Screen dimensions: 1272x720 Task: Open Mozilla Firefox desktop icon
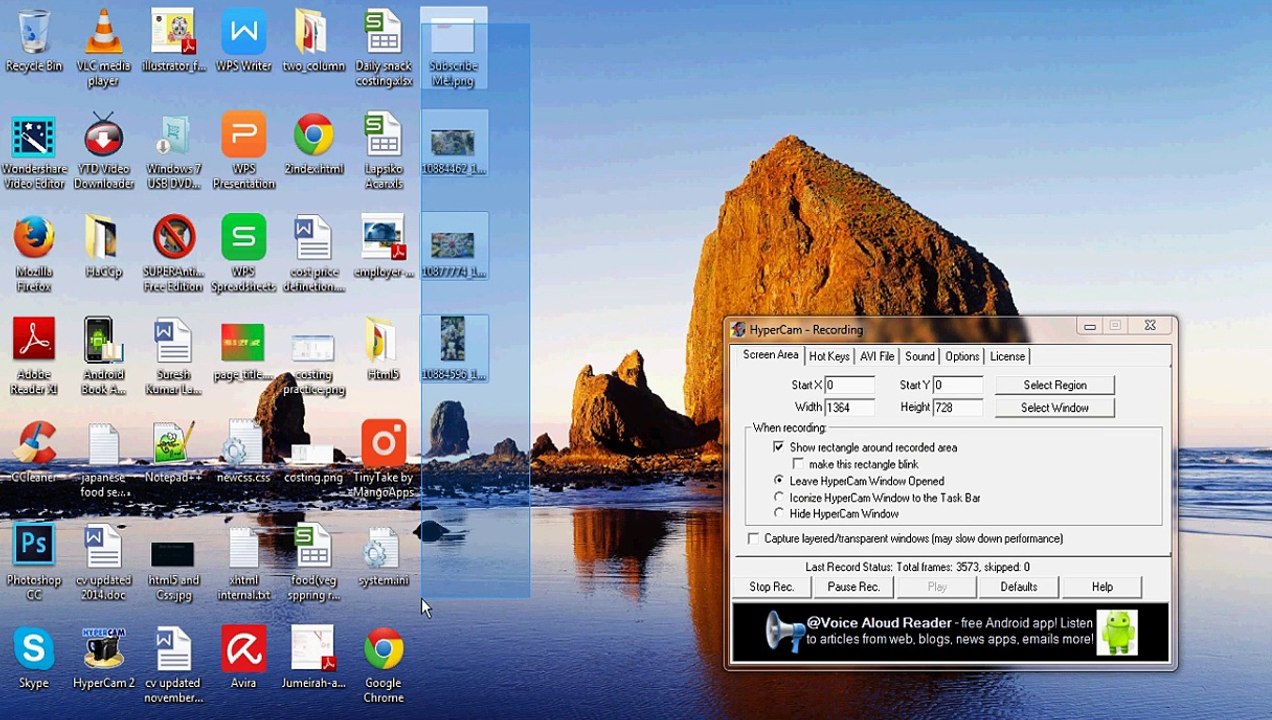[x=34, y=254]
